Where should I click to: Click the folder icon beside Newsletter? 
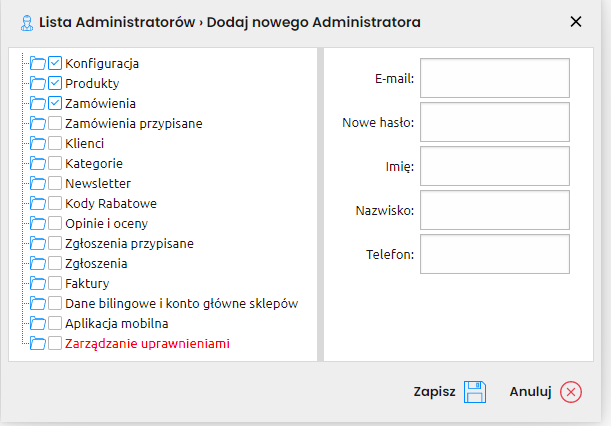tap(38, 183)
